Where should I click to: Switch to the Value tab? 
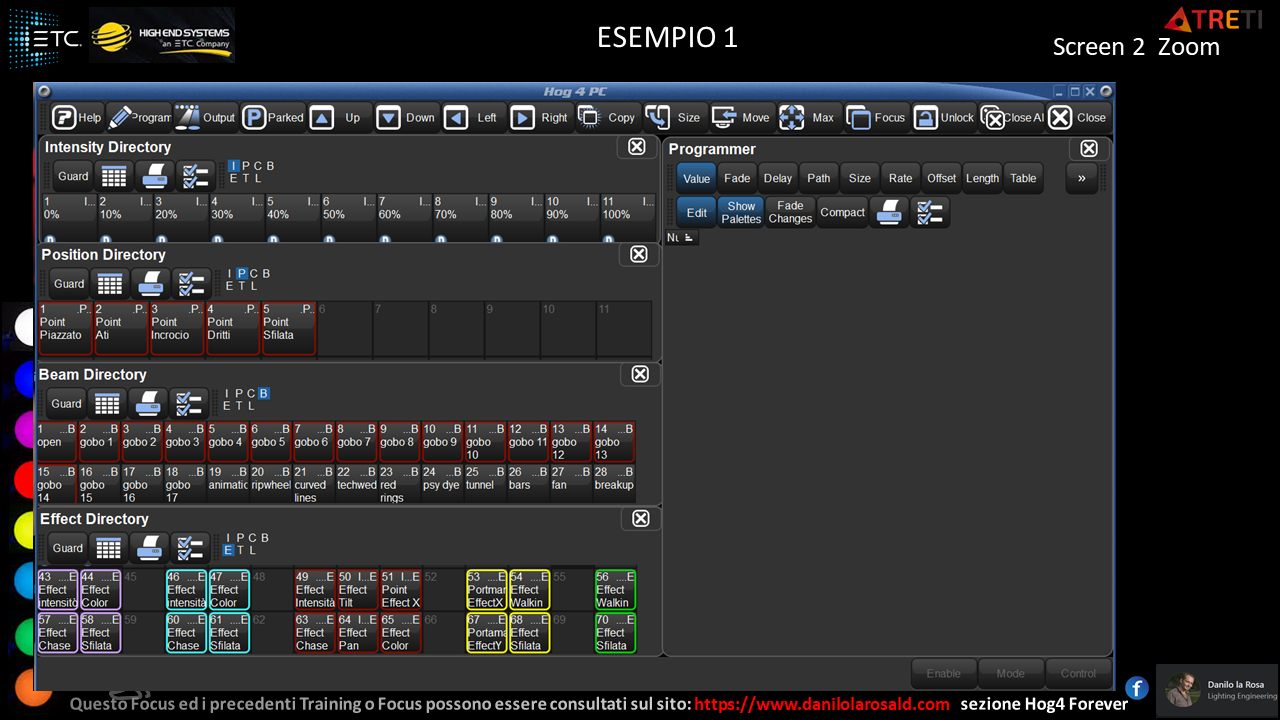click(697, 178)
